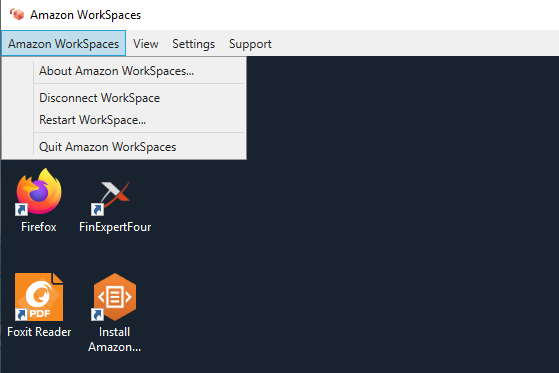Click the Foxit Reader label text
Viewport: 559px width, 373px height.
(x=39, y=332)
